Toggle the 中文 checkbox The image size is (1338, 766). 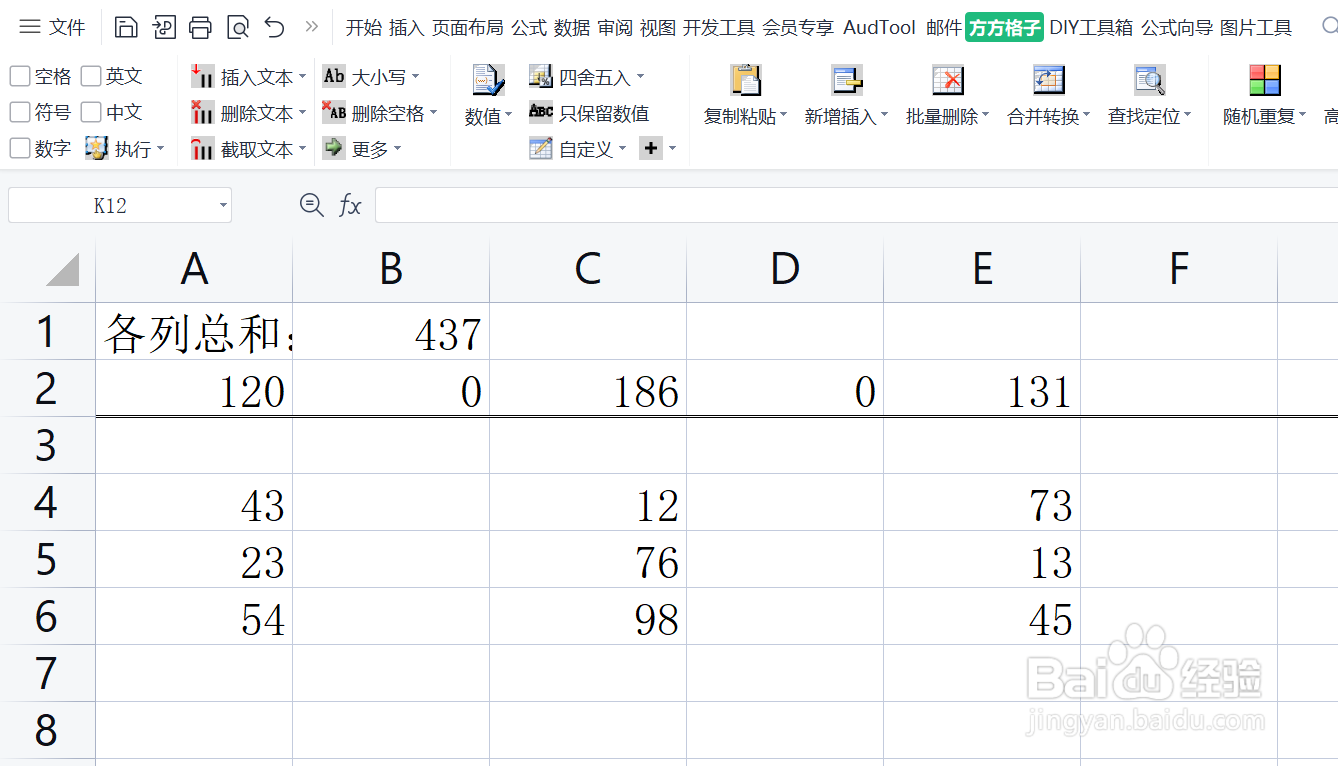pos(91,112)
